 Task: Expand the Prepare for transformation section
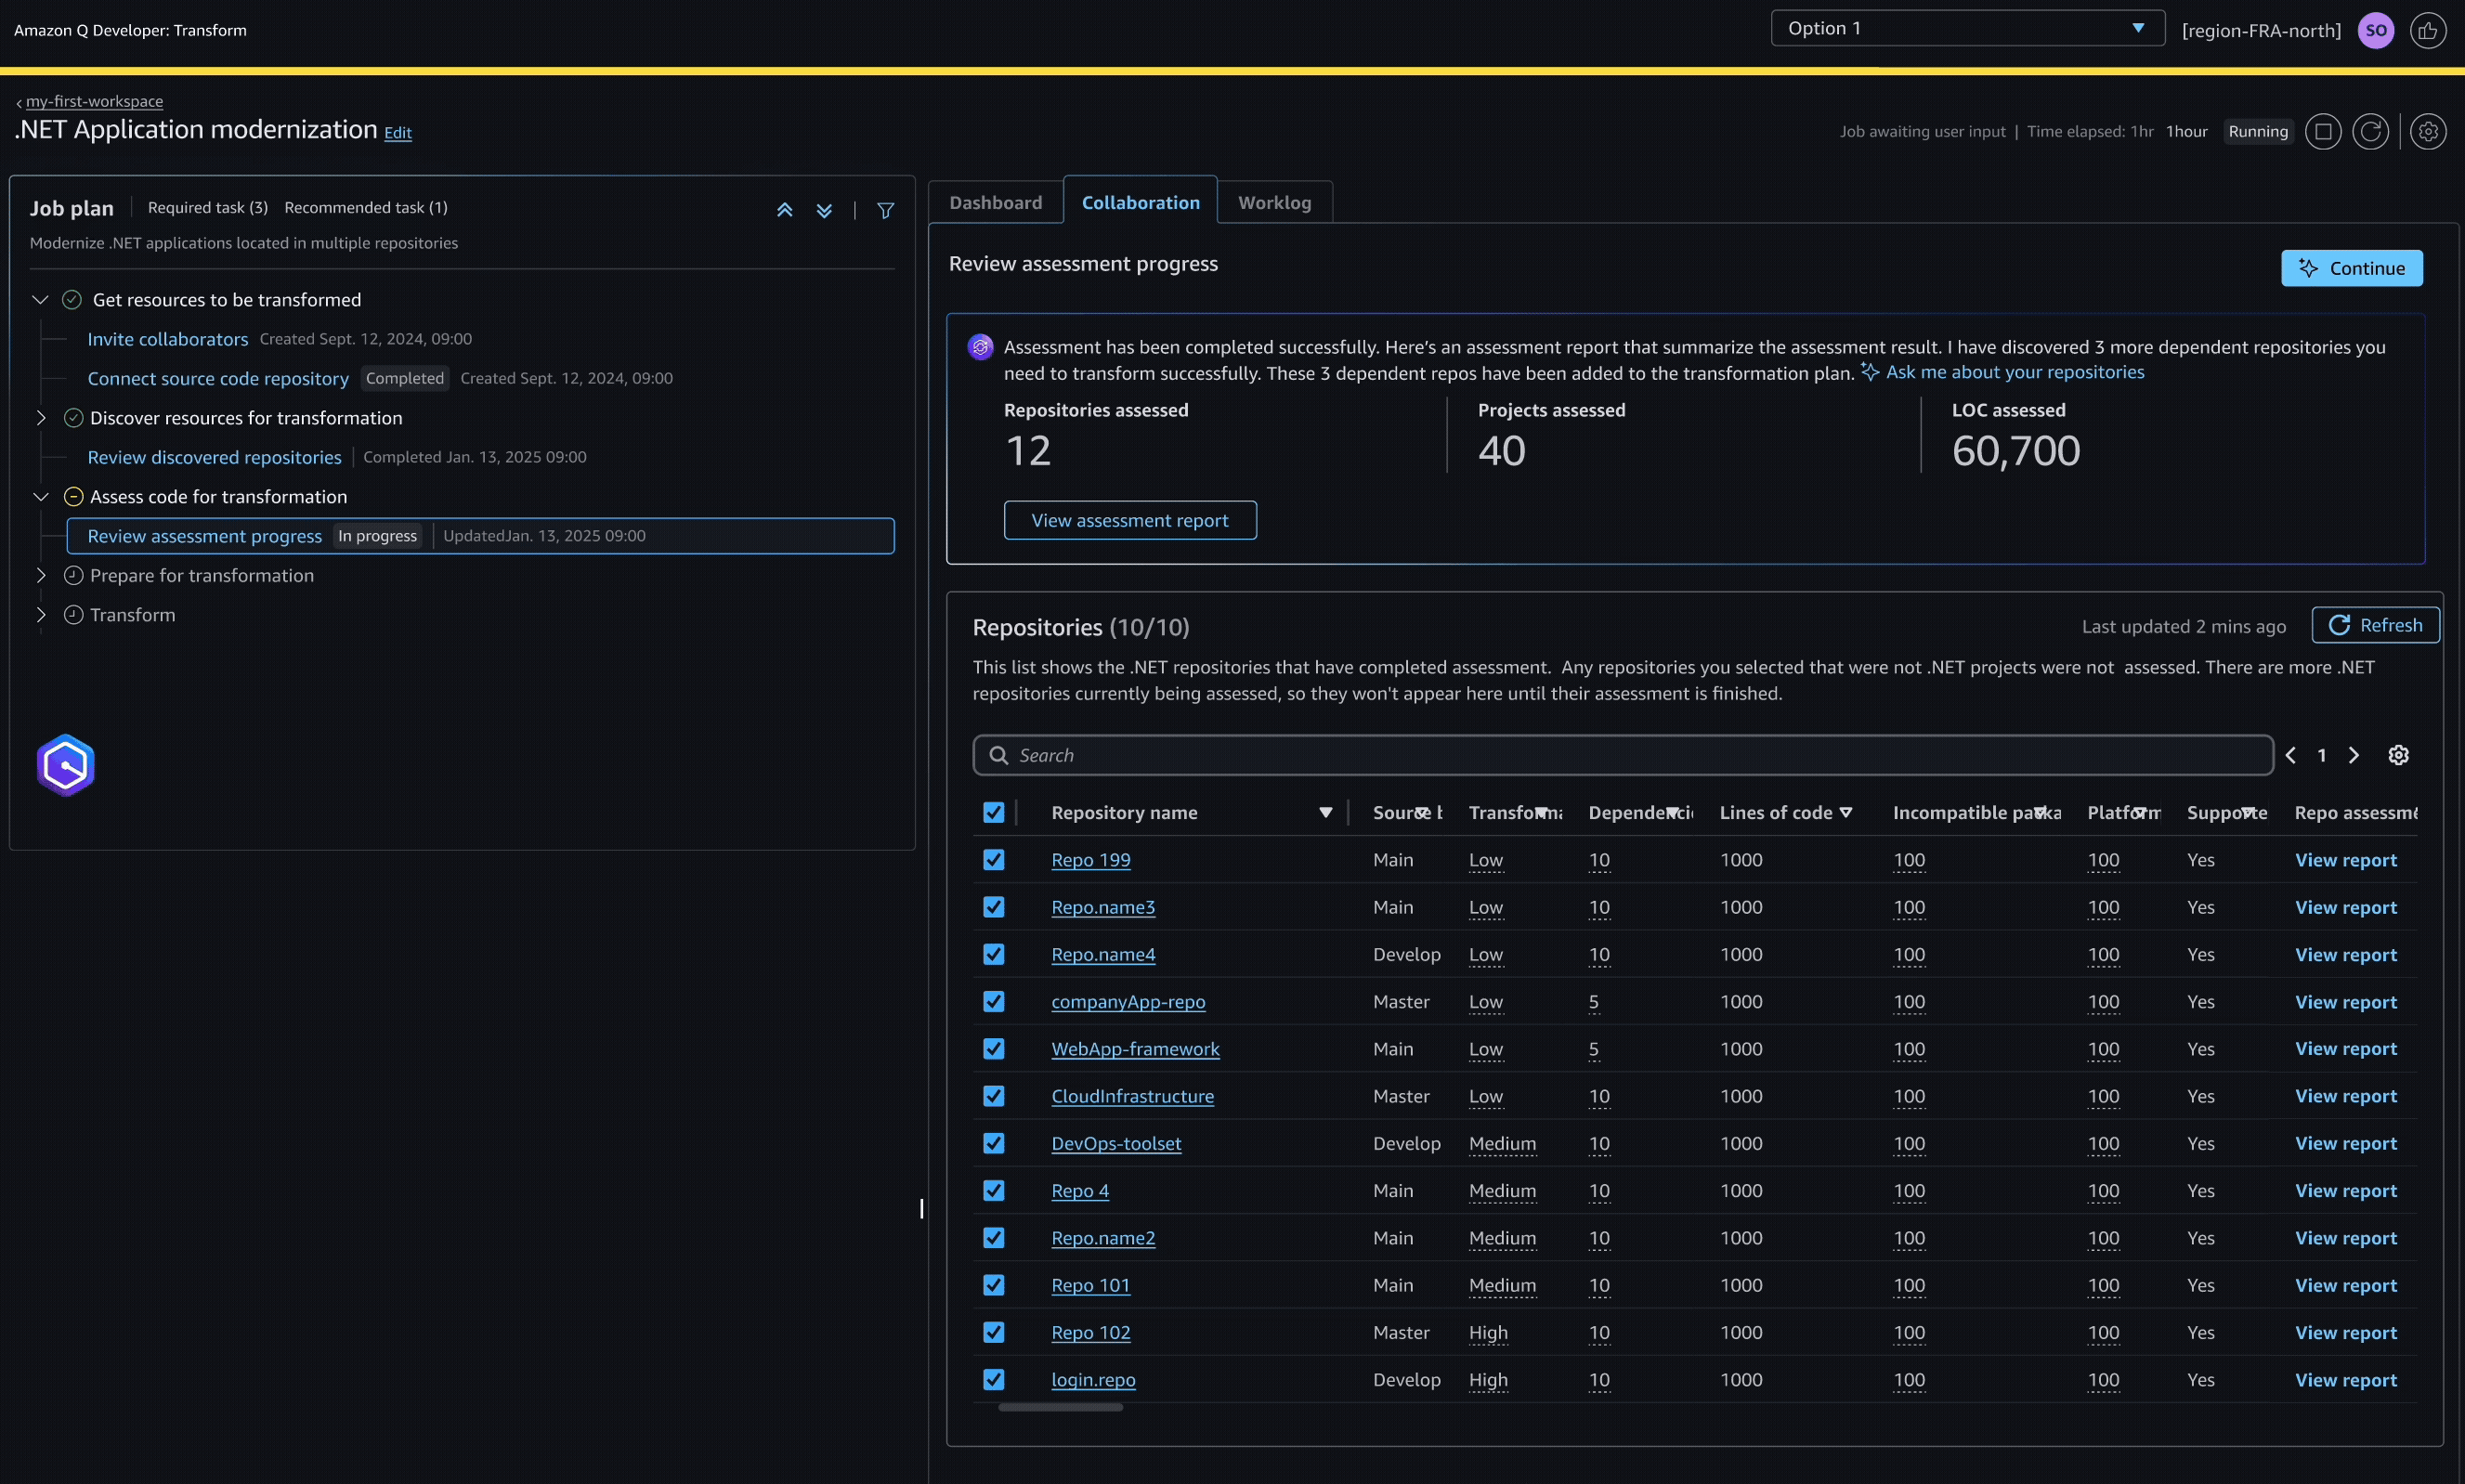(x=41, y=575)
